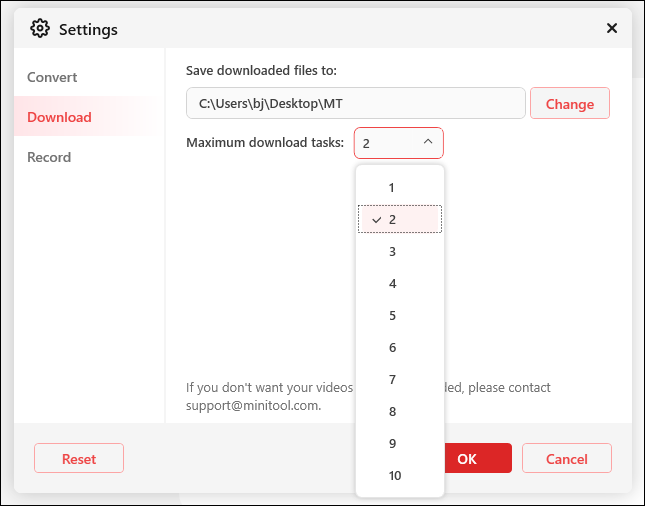Select option 7 in the list
The image size is (645, 506).
[x=399, y=379]
